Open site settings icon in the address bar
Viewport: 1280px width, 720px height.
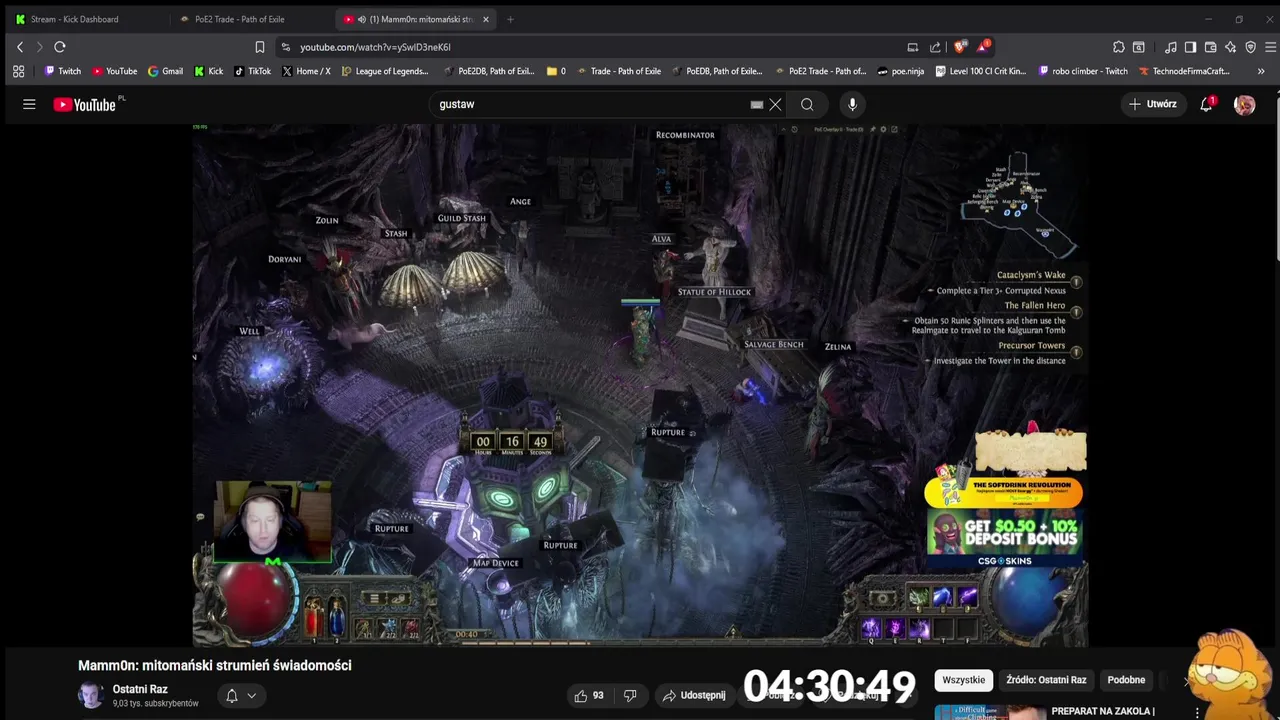click(286, 47)
